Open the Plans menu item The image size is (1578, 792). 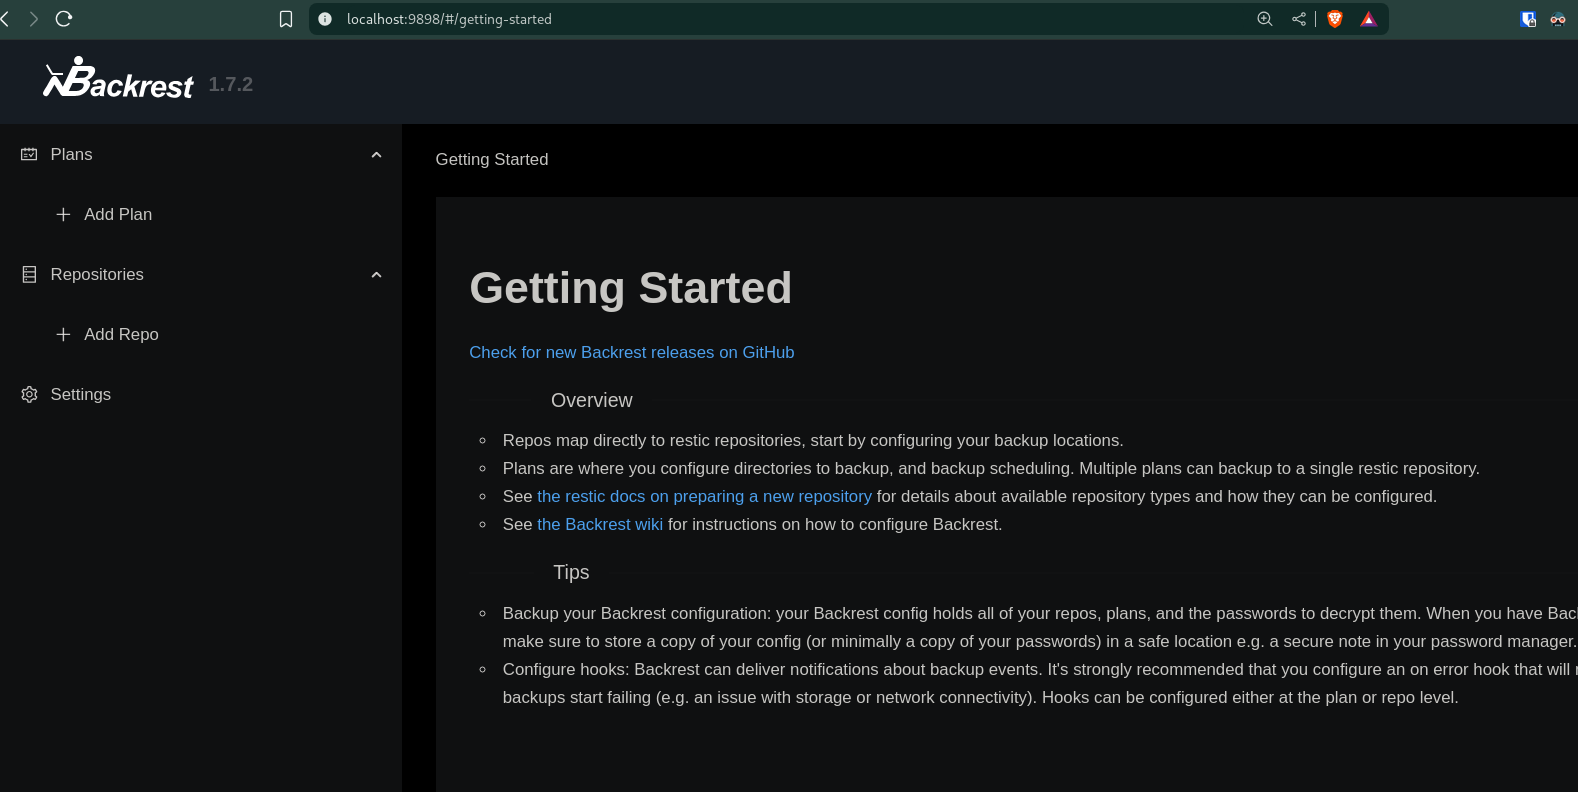pos(200,154)
